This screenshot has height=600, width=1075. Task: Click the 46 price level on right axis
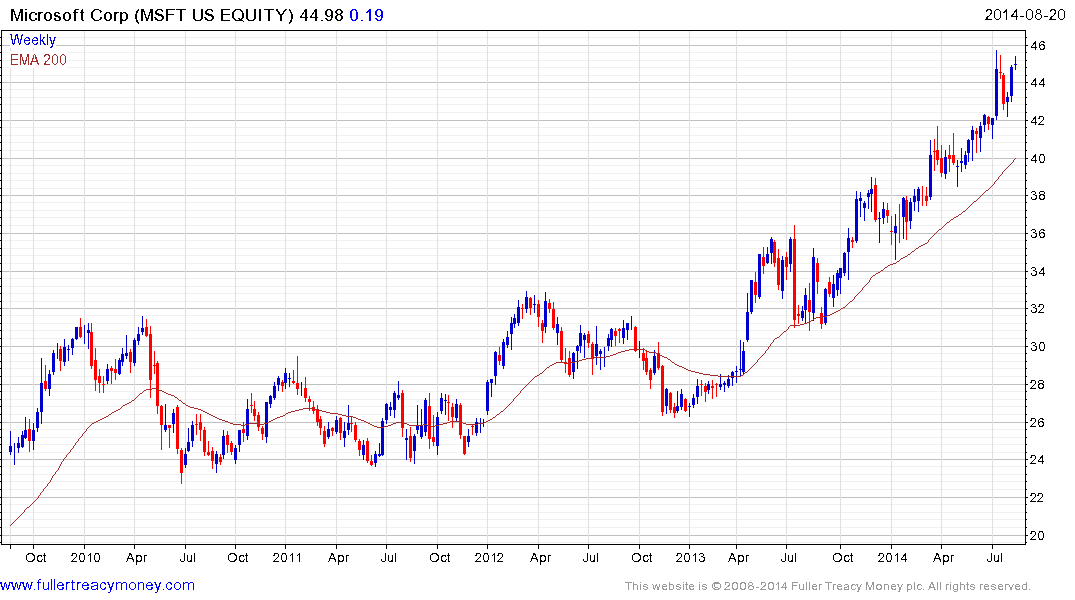point(1039,46)
